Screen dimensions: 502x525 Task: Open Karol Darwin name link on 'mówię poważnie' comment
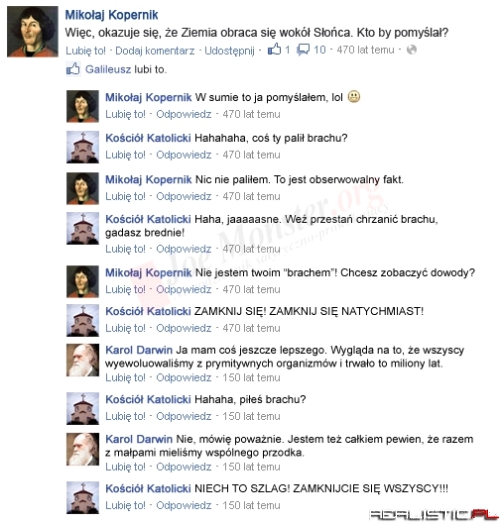139,439
